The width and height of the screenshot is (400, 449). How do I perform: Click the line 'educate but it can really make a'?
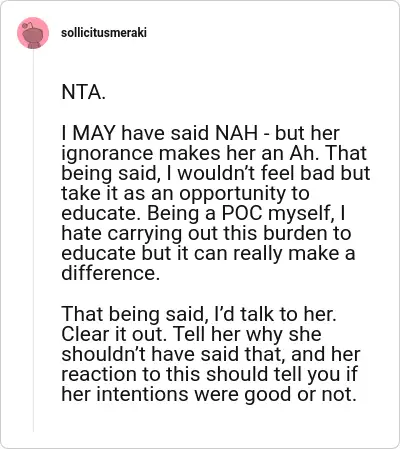(208, 253)
